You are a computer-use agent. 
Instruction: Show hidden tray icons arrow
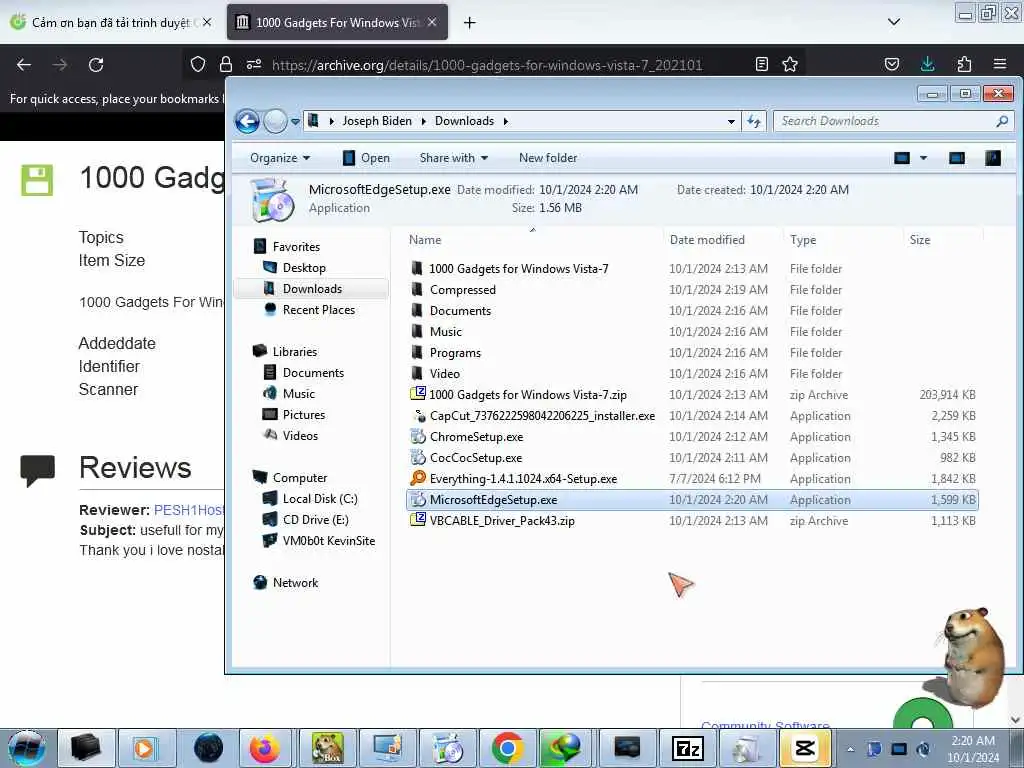(x=850, y=749)
